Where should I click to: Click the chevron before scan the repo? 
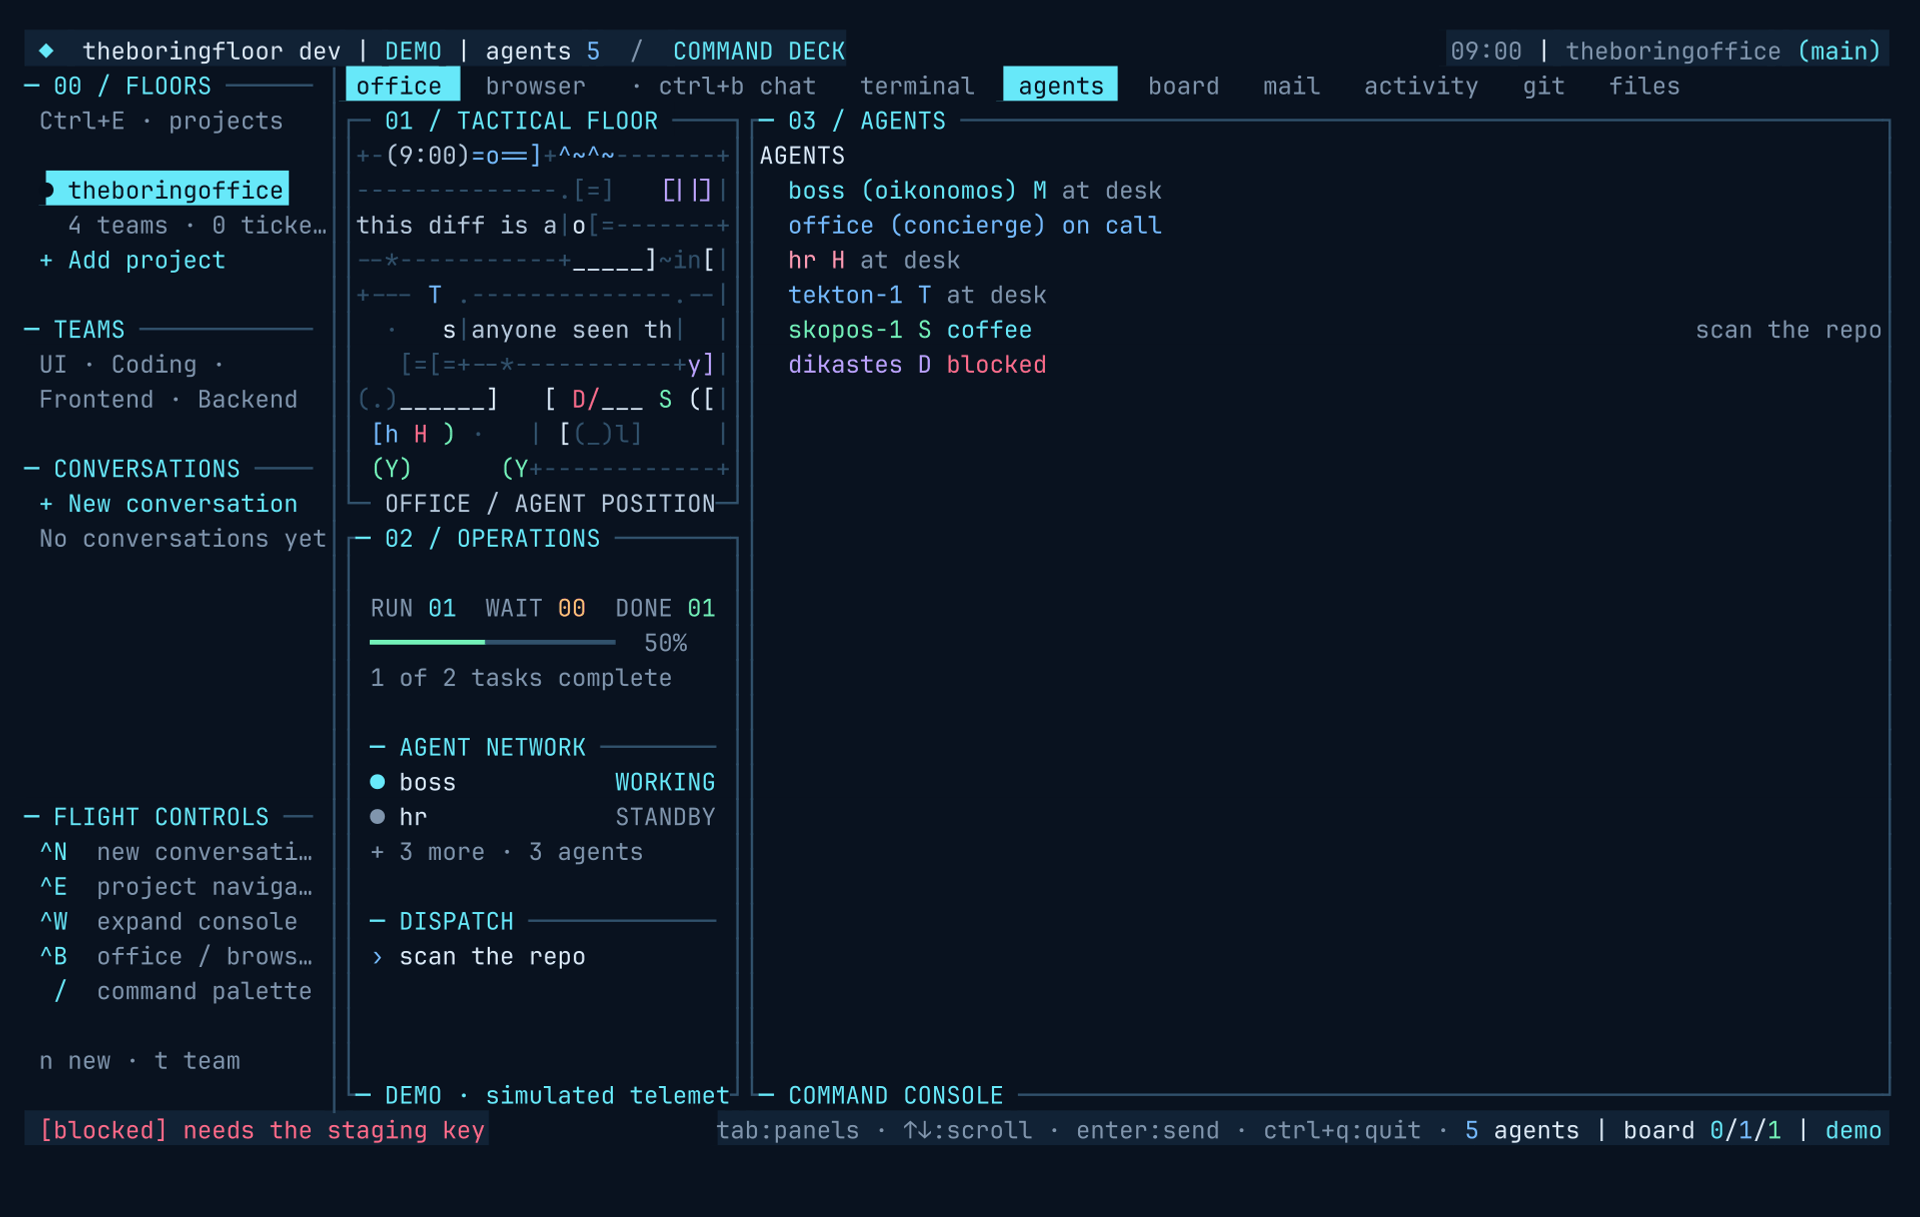(x=377, y=957)
